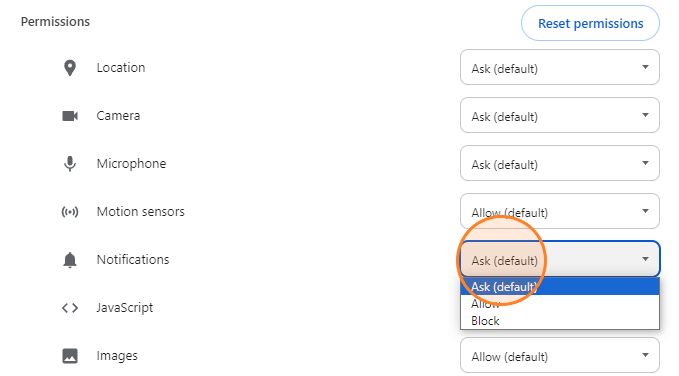
Task: Click the Permissions section heading
Action: tap(55, 22)
